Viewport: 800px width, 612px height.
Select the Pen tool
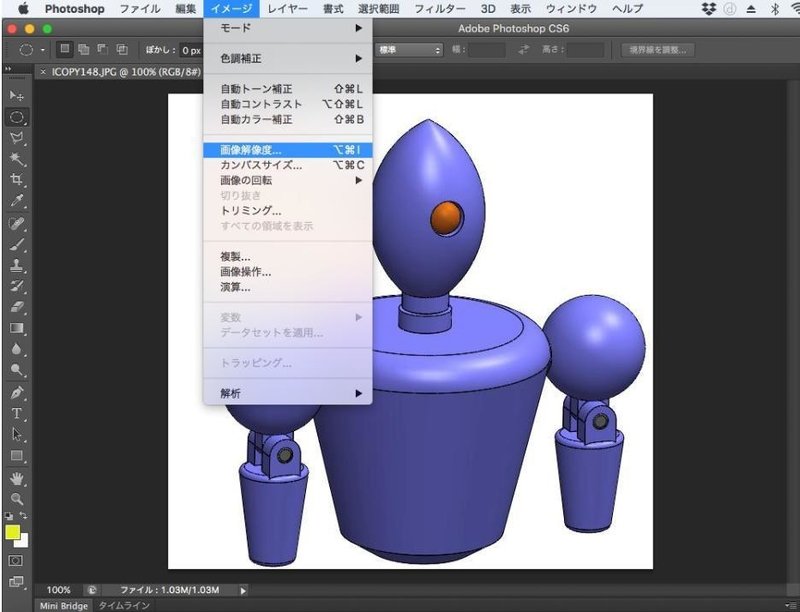[16, 392]
